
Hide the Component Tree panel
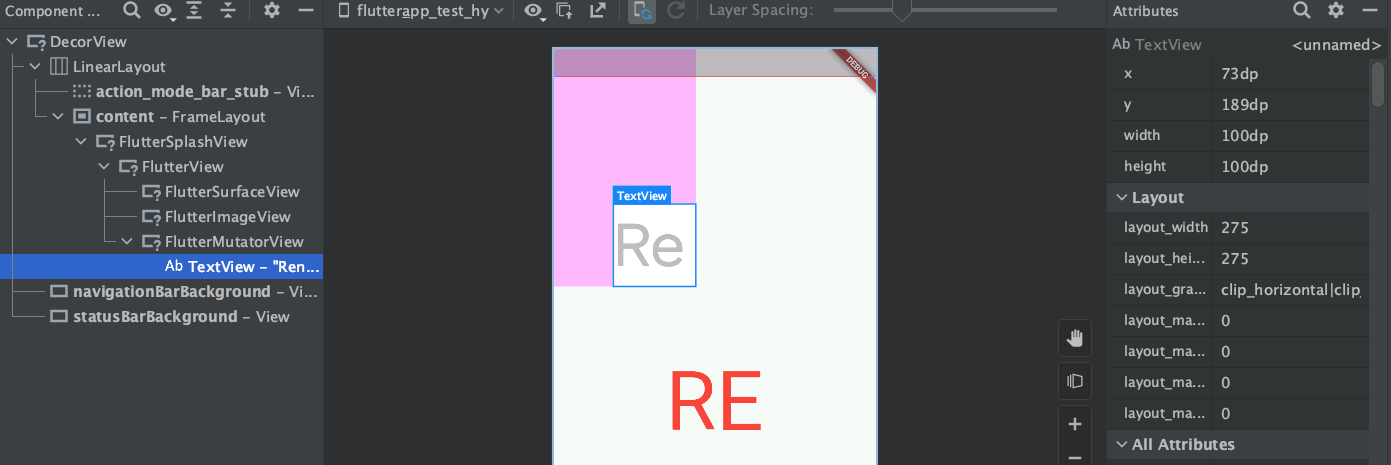[306, 11]
